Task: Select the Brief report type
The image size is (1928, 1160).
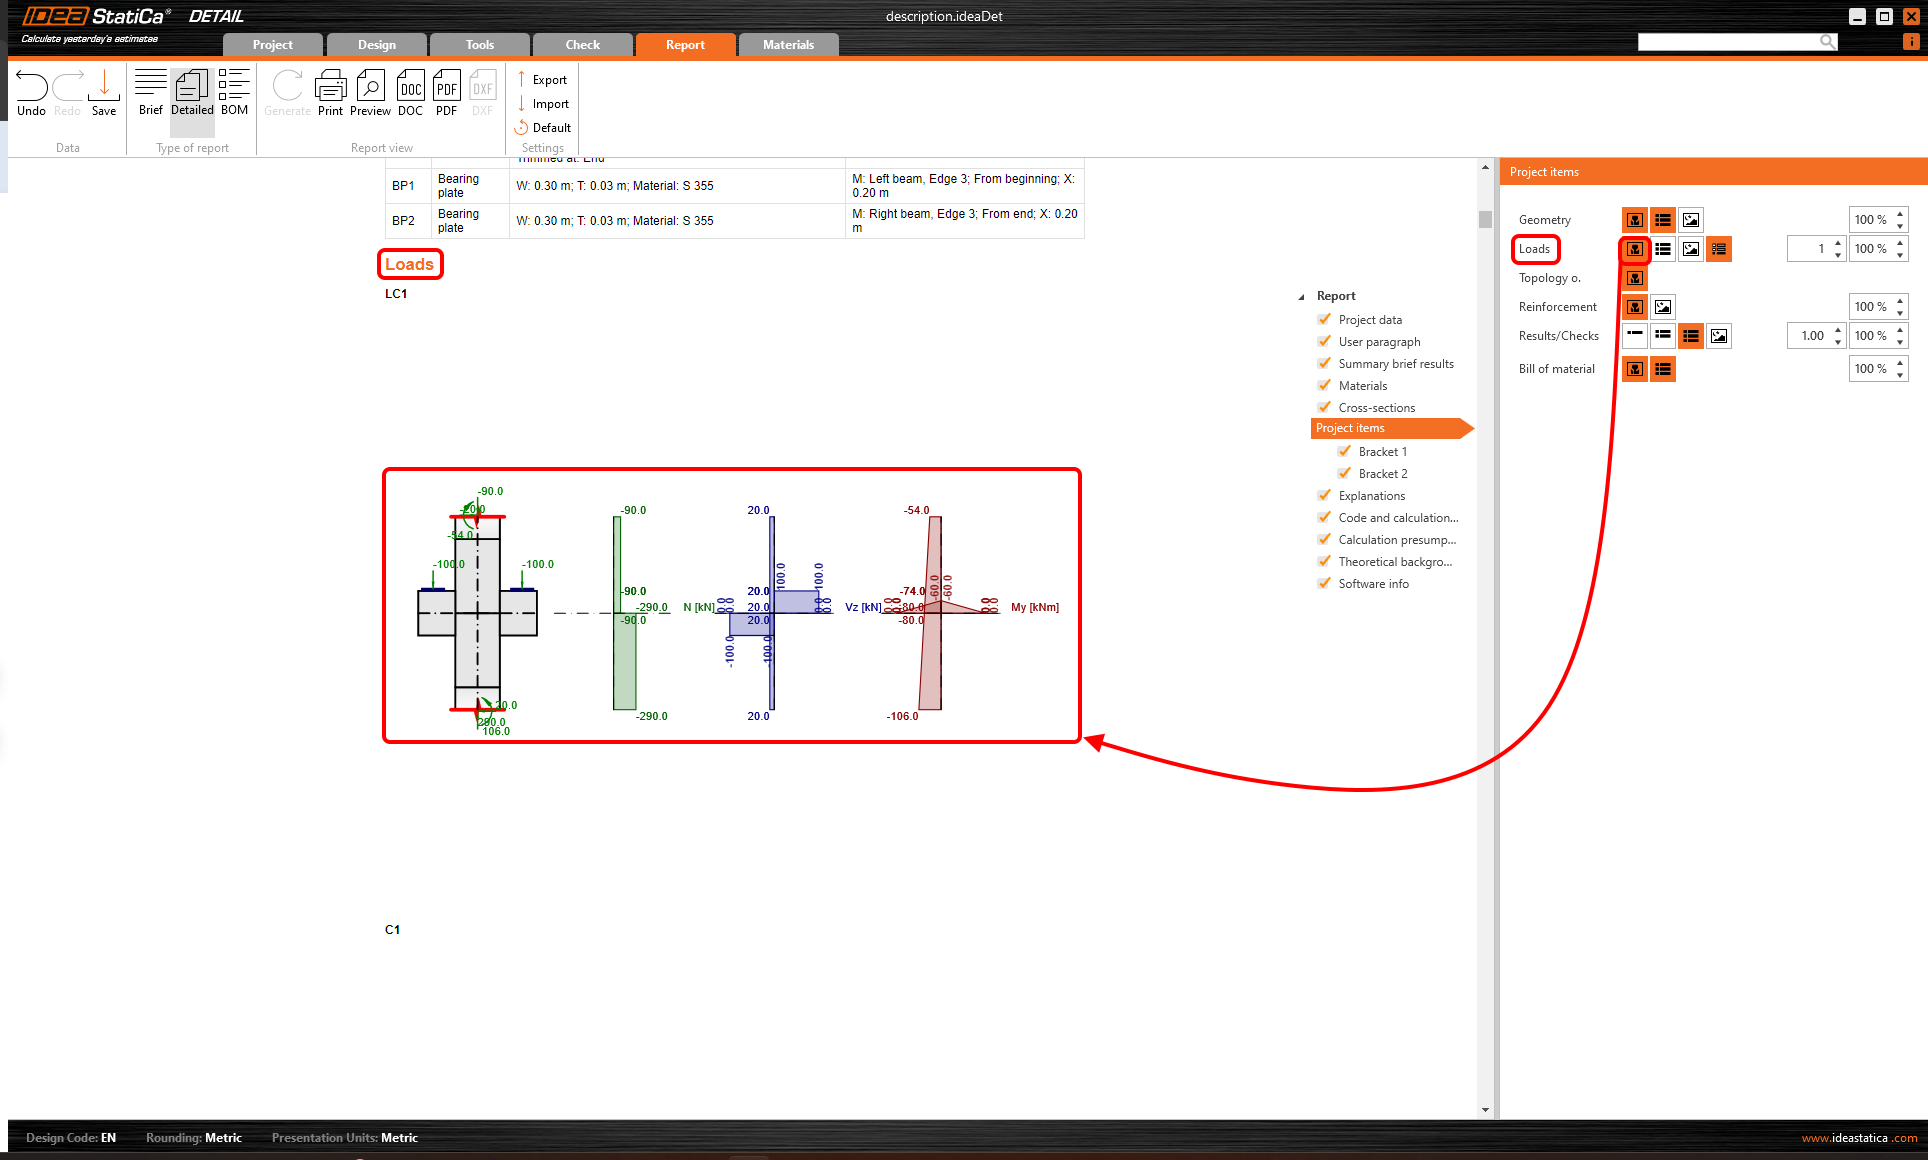Action: tap(151, 93)
